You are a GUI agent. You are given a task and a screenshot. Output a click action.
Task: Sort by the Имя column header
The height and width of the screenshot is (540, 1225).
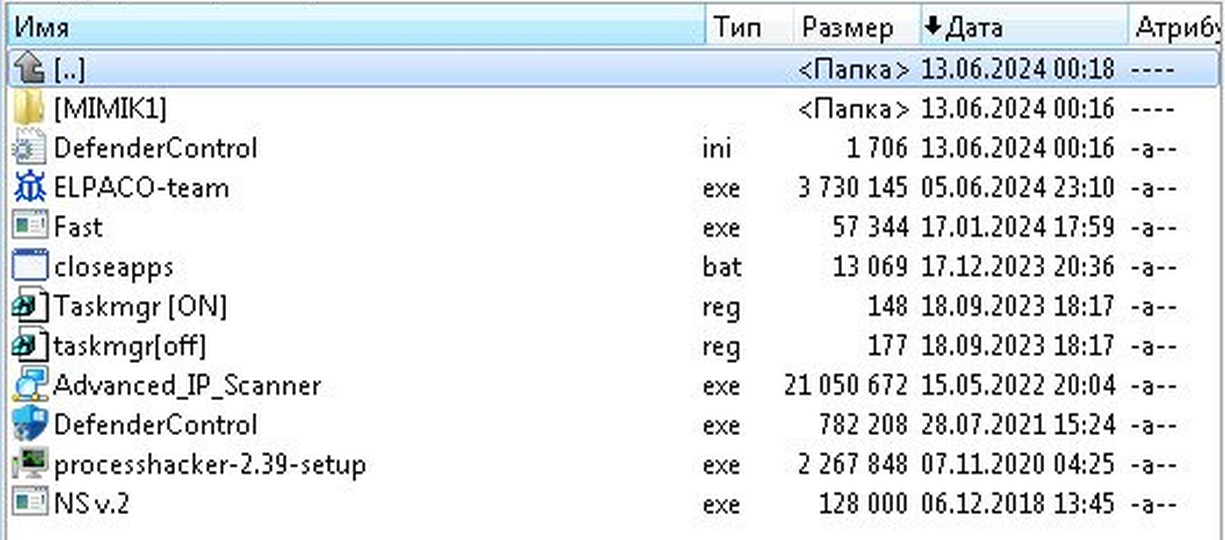[x=357, y=27]
